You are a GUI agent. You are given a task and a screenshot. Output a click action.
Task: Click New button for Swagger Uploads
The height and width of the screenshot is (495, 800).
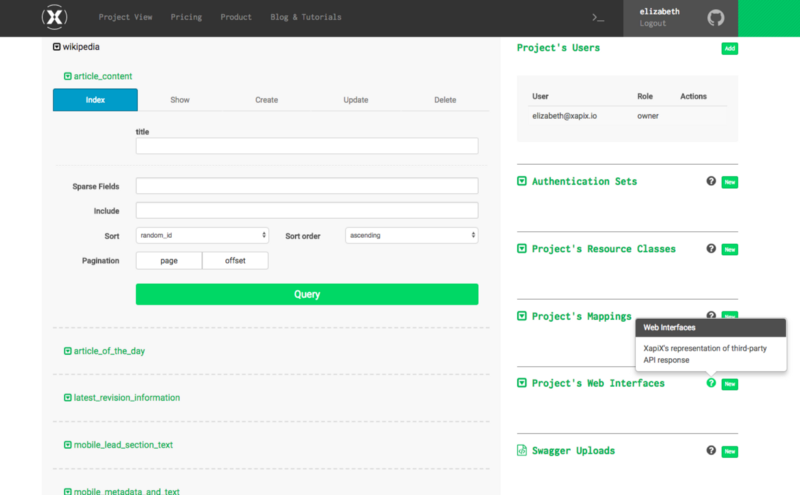[x=730, y=451]
